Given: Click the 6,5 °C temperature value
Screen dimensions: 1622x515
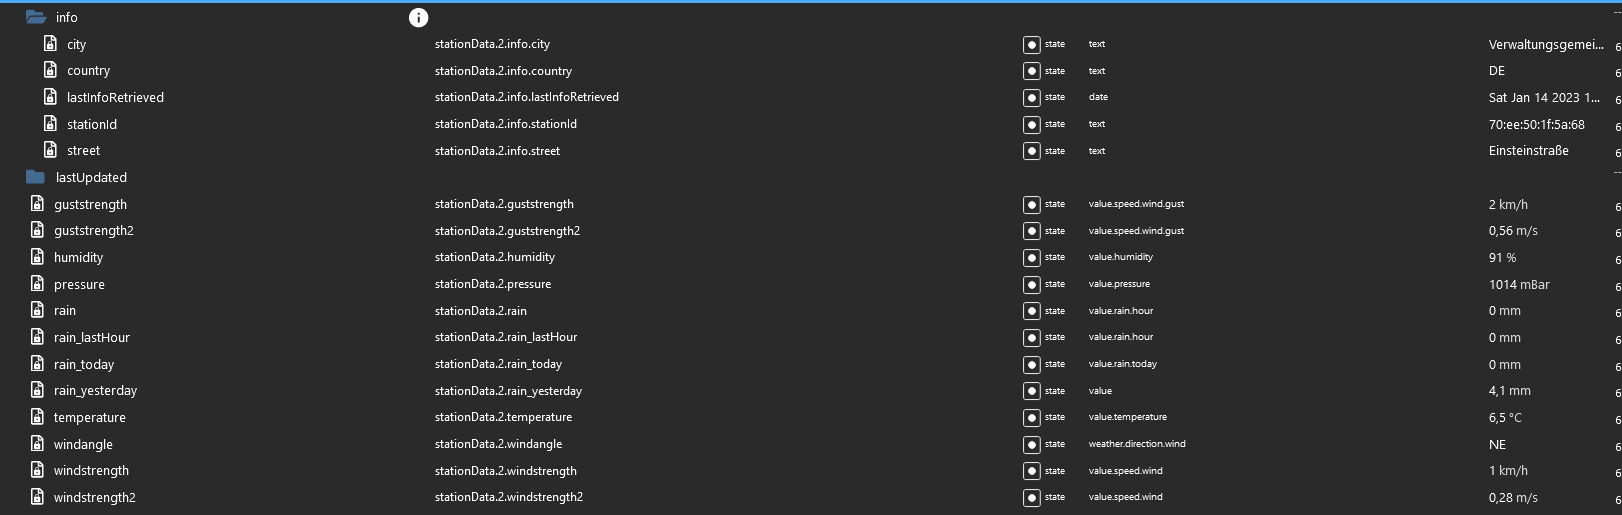Looking at the screenshot, I should coord(1505,418).
